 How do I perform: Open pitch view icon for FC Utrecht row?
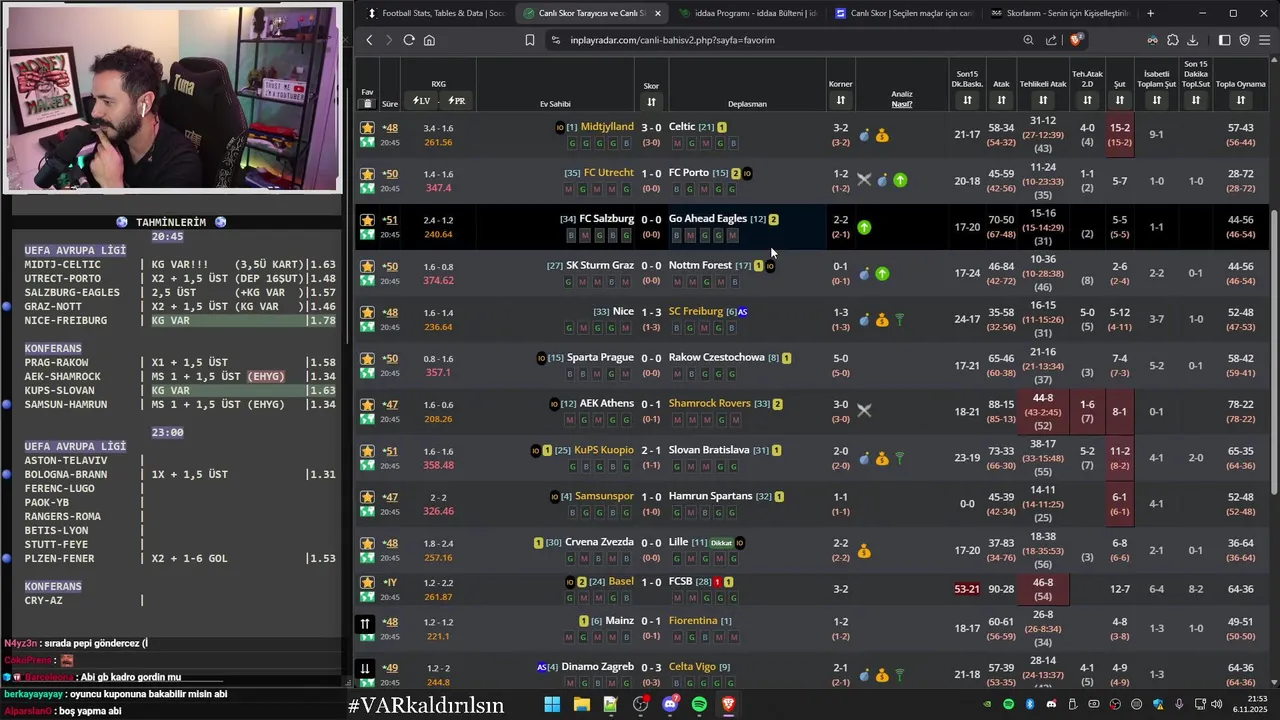point(367,188)
